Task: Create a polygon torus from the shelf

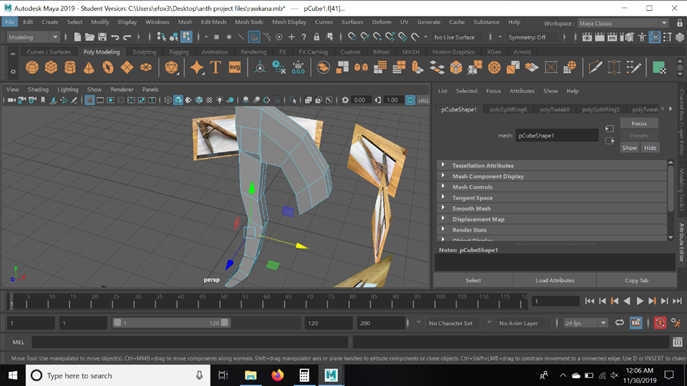Action: coord(108,67)
